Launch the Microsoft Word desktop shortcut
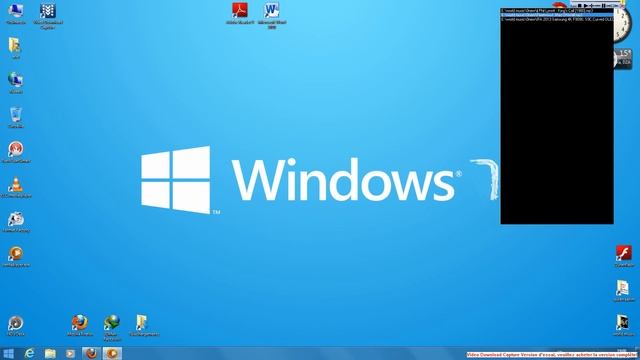 tap(272, 16)
